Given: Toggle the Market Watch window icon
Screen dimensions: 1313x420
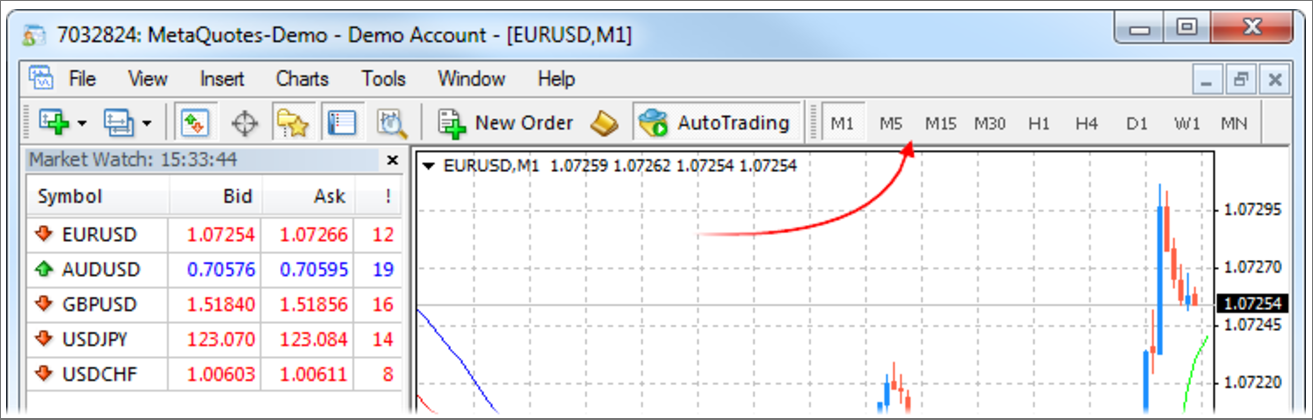Looking at the screenshot, I should tap(193, 123).
